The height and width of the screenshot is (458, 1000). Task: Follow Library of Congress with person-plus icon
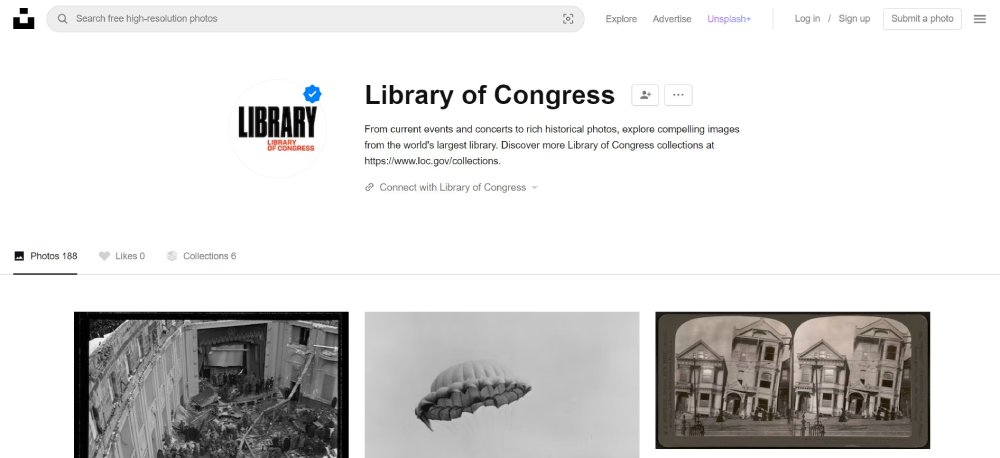(645, 95)
